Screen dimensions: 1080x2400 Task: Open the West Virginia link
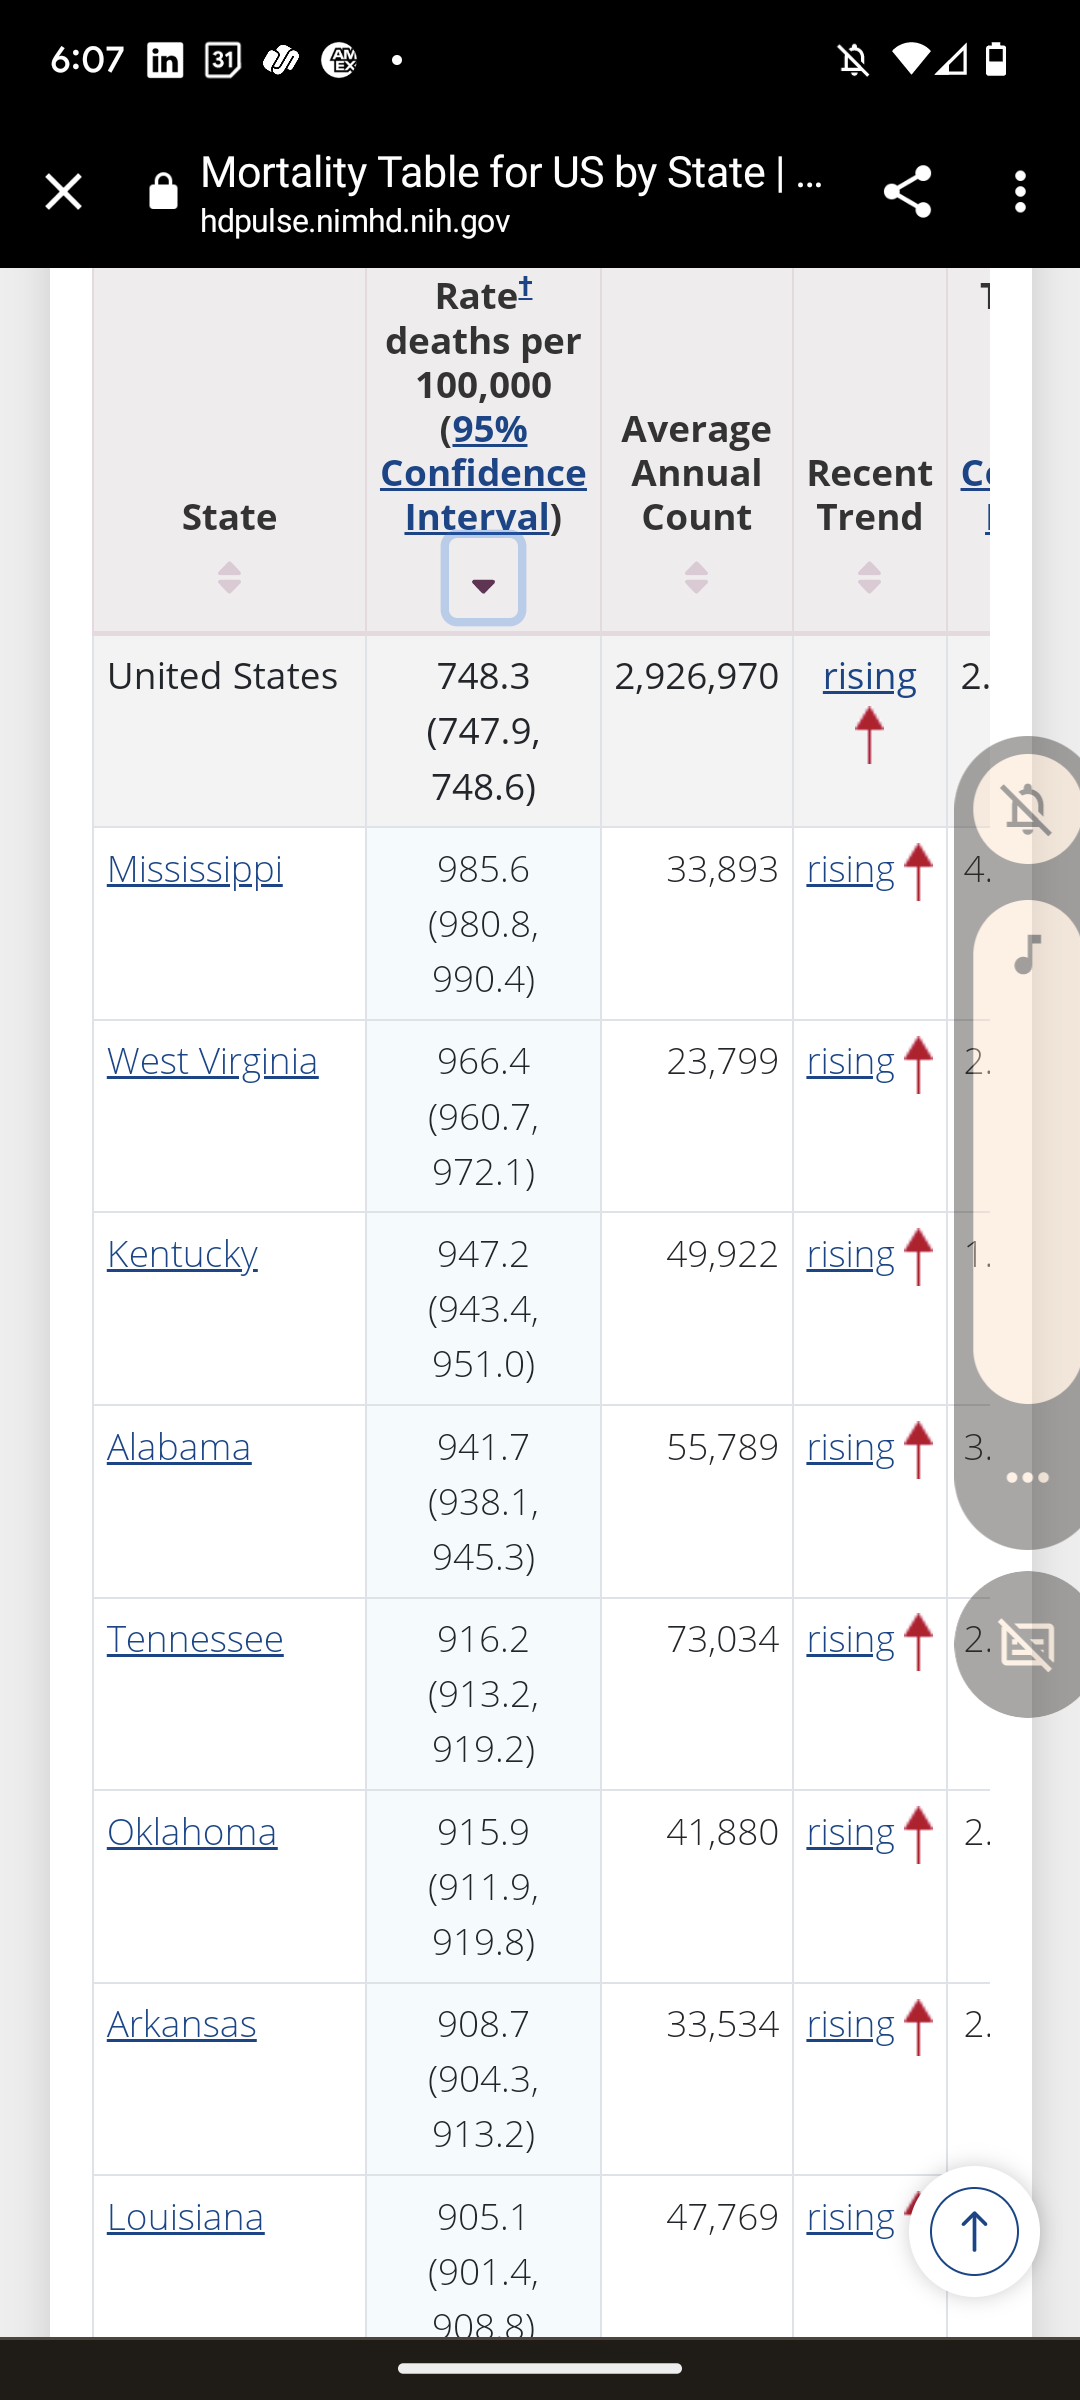tap(212, 1062)
